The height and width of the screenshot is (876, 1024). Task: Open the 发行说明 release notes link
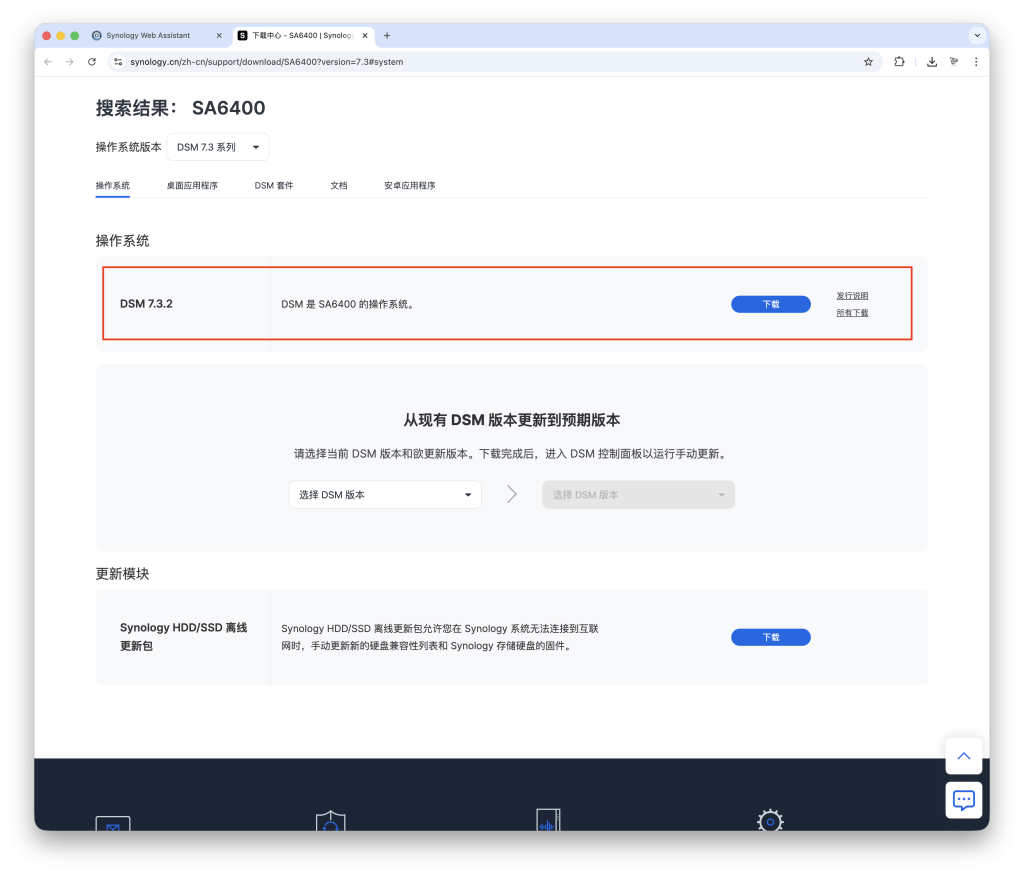[x=852, y=296]
